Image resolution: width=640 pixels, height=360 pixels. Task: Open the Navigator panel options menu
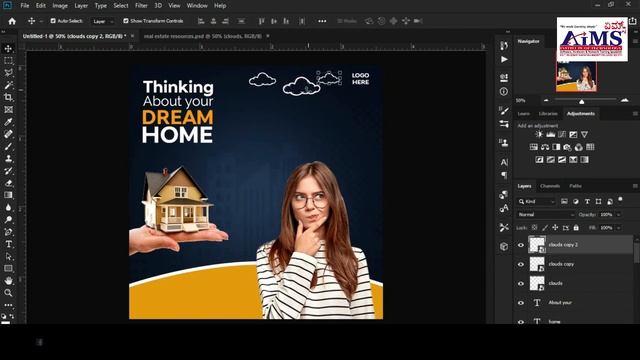635,41
